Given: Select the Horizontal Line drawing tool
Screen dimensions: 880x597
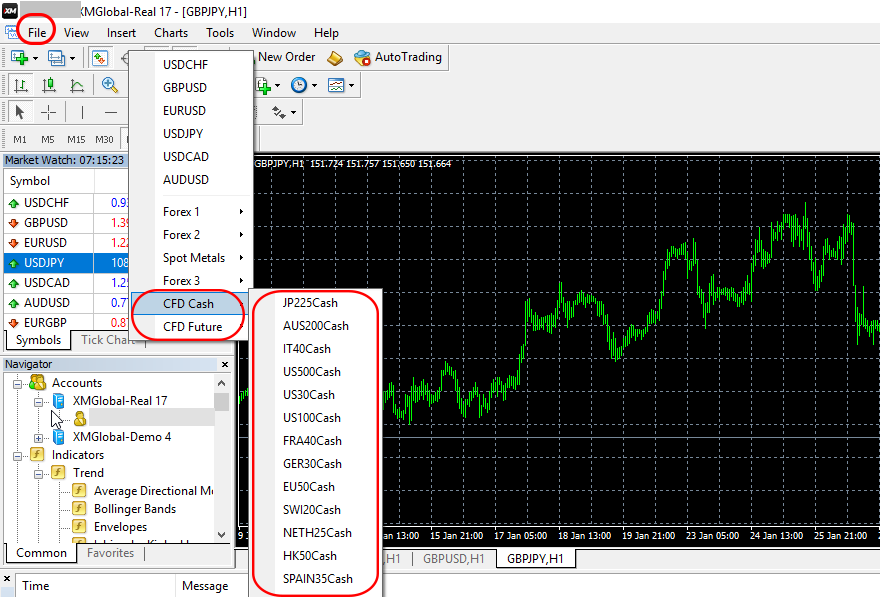Looking at the screenshot, I should point(111,112).
